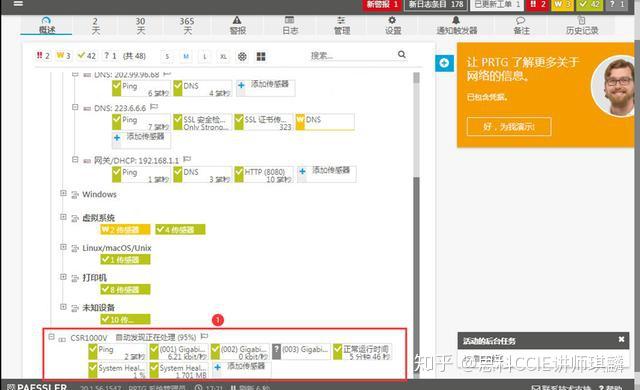Filter by down sensors (!! 2) in toolbar
Image resolution: width=640 pixels, height=390 pixels.
43,55
